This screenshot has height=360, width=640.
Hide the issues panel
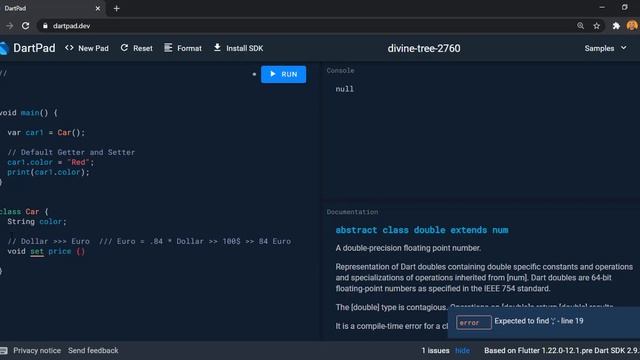pos(462,351)
